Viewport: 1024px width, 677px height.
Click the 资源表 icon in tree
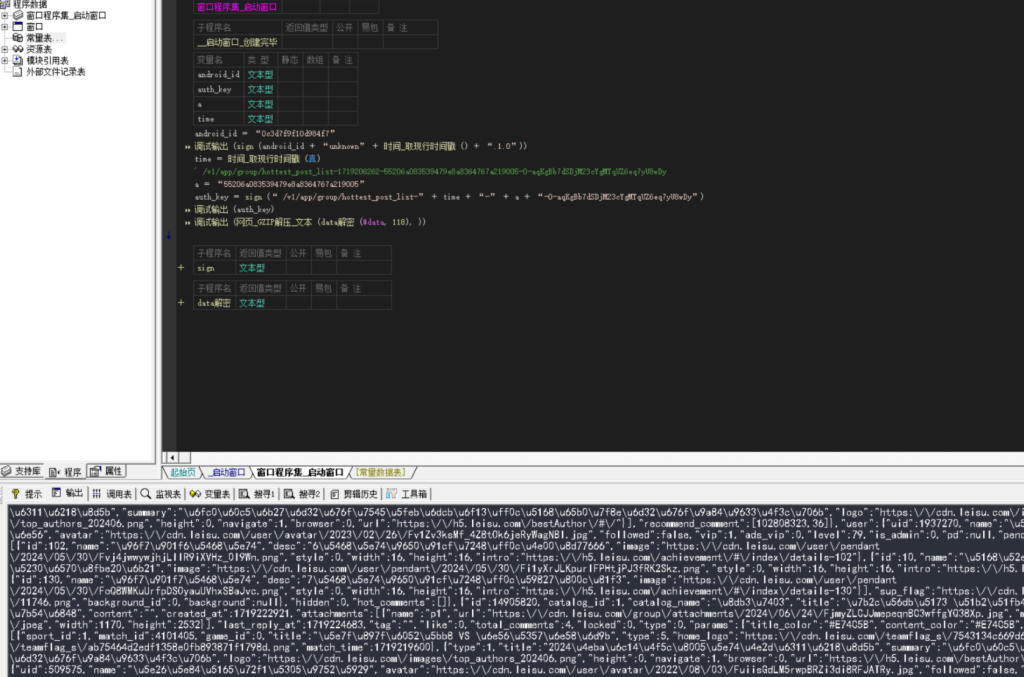18,49
